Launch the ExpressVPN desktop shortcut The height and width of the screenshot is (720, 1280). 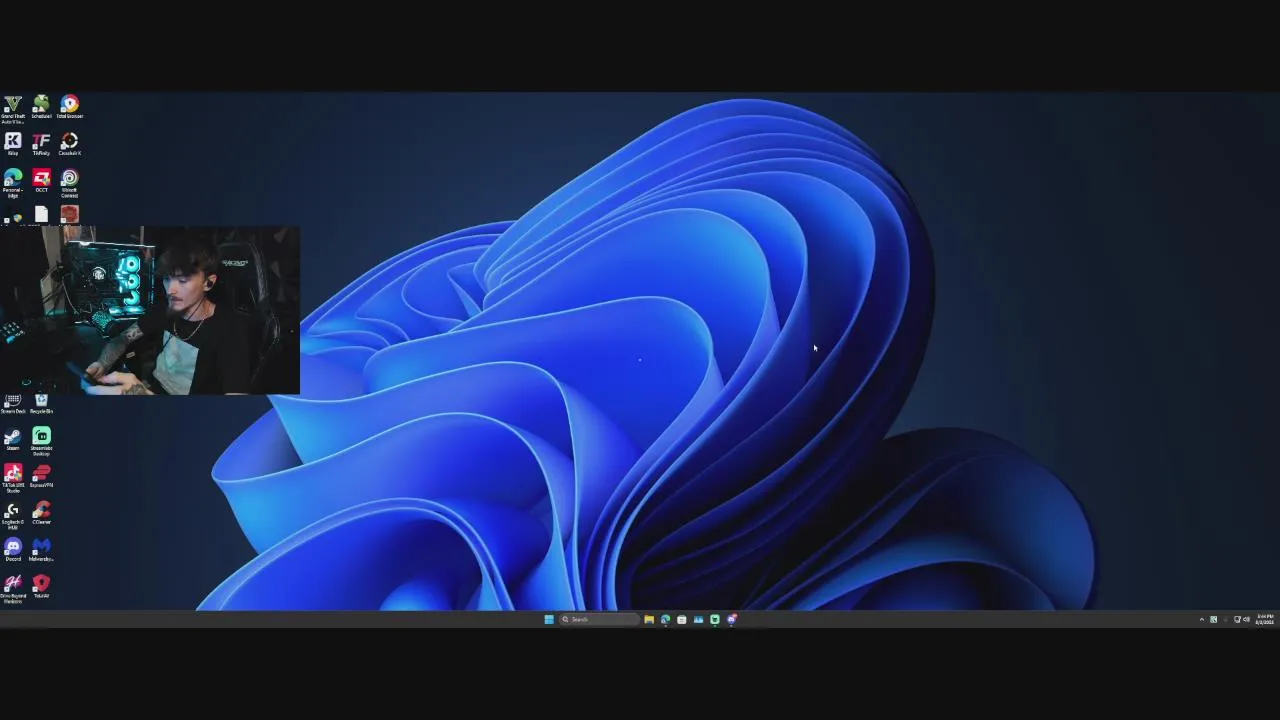coord(41,476)
